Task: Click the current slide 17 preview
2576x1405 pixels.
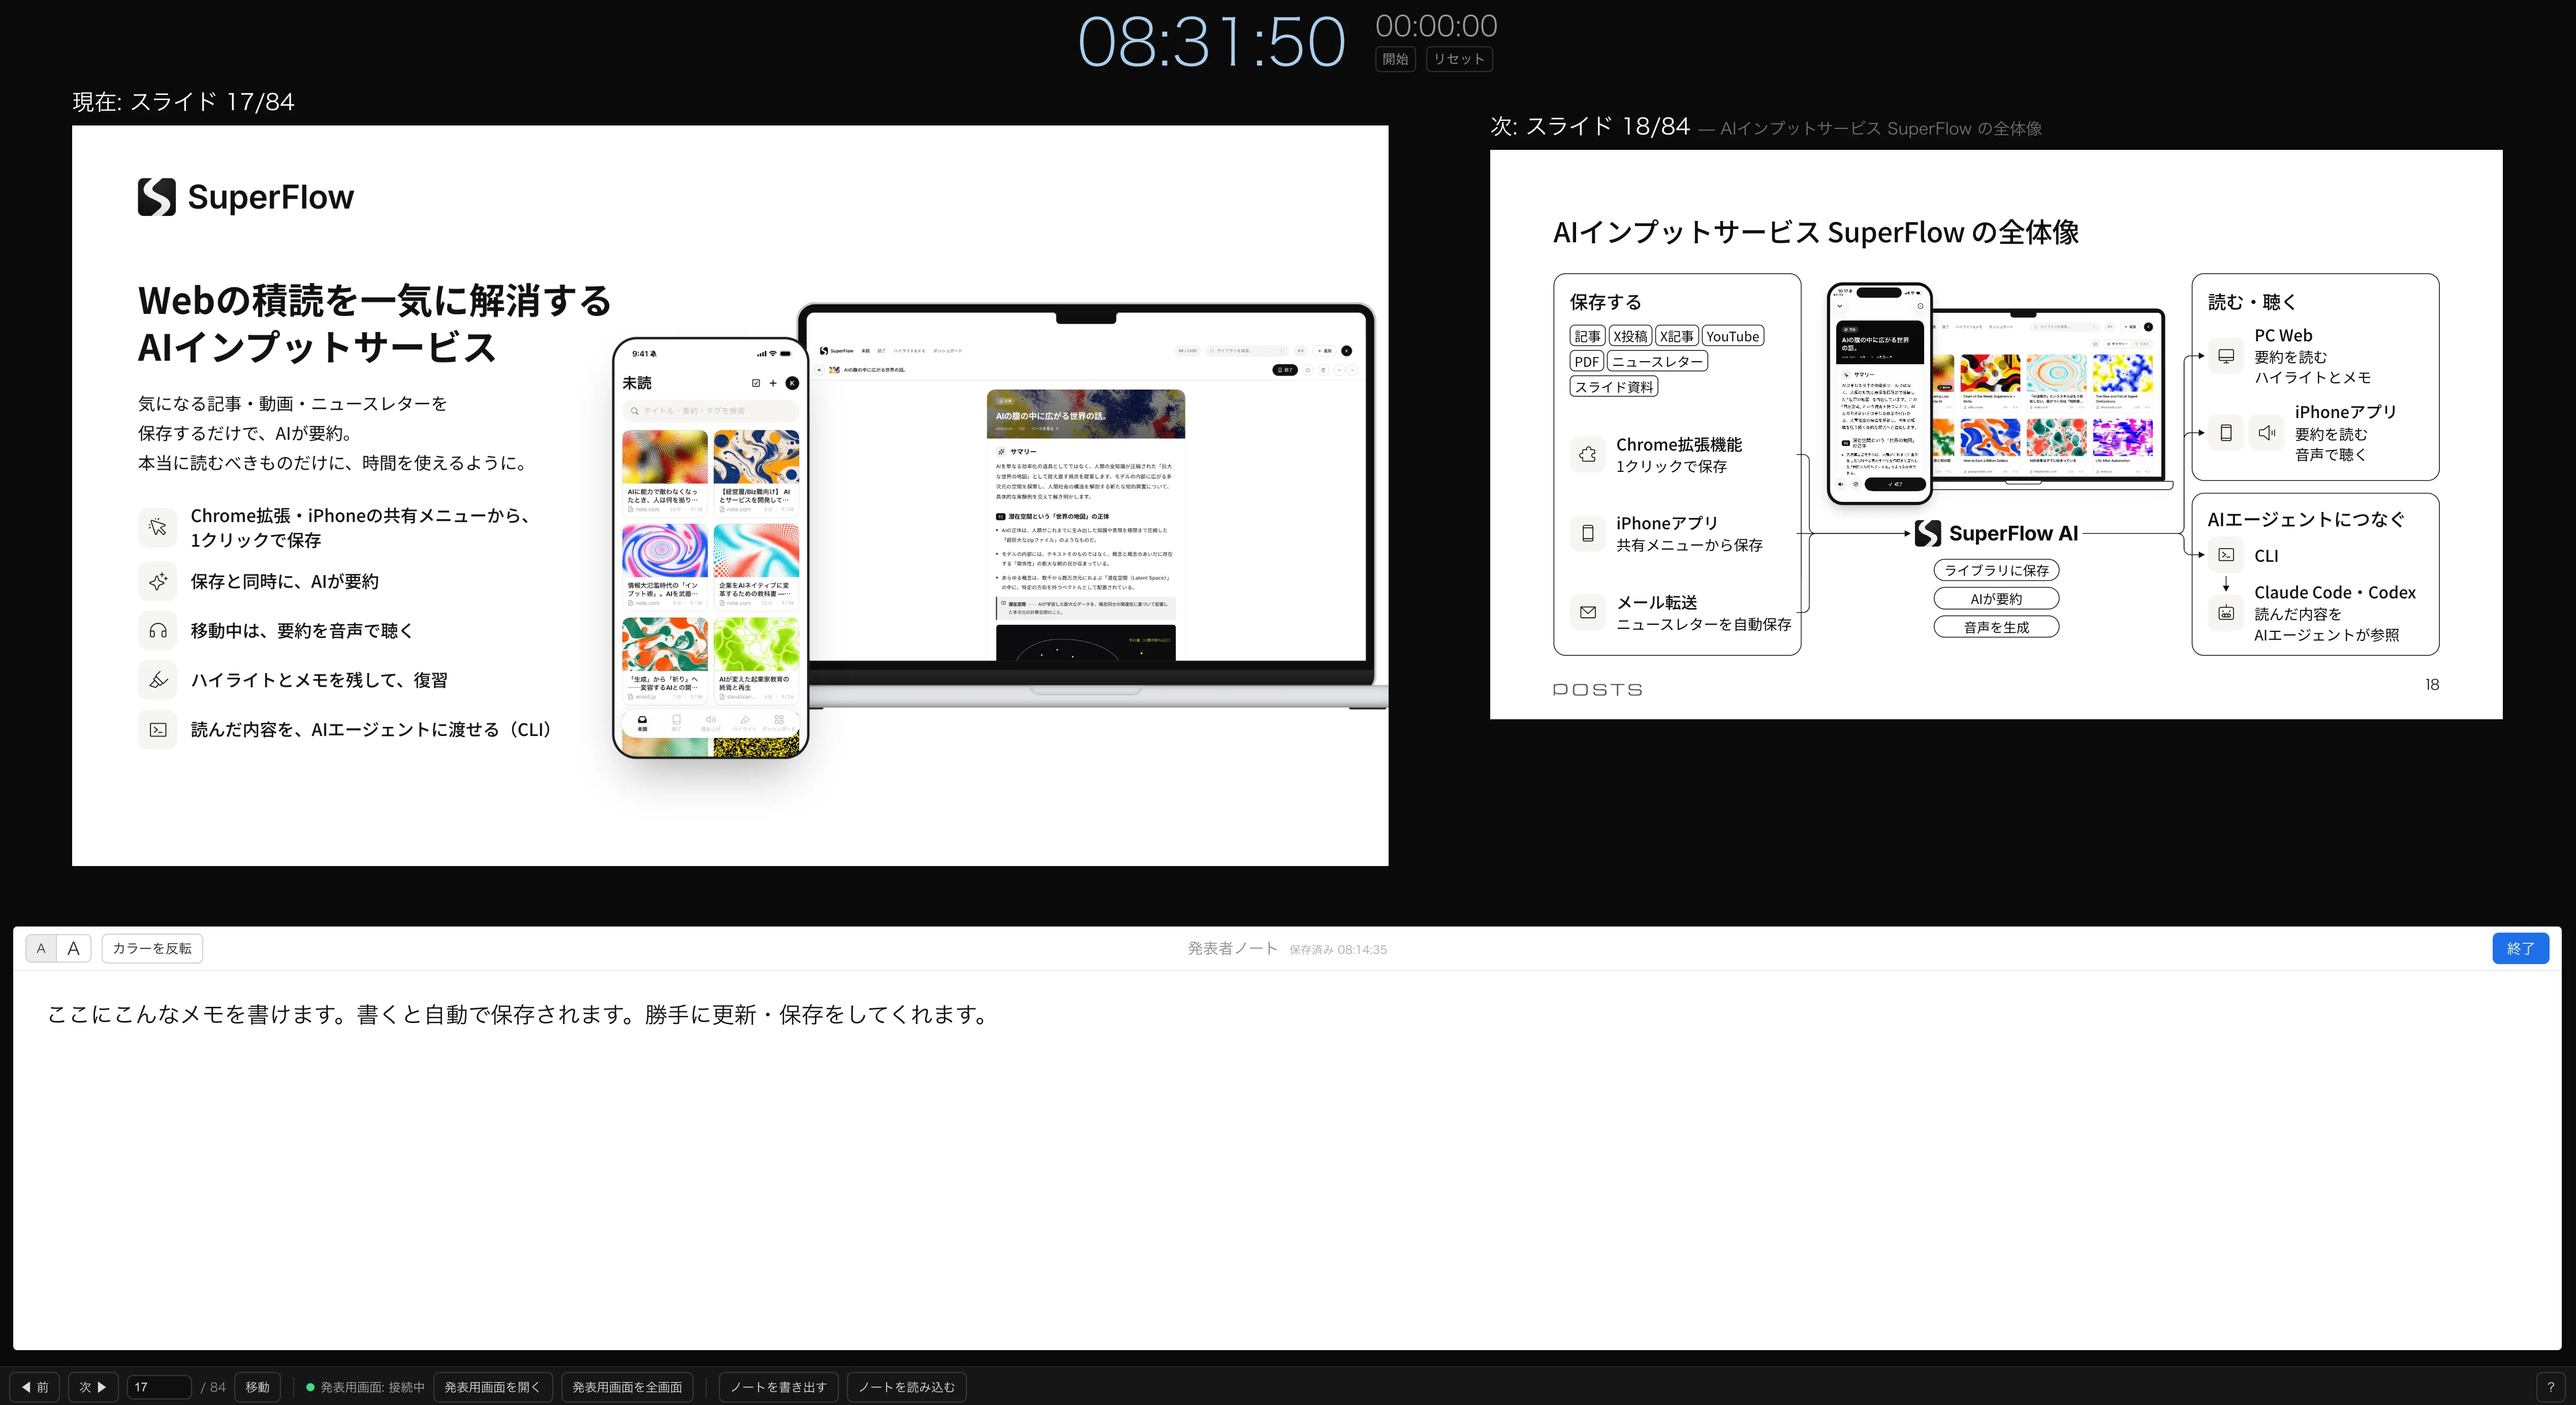Action: [730, 495]
